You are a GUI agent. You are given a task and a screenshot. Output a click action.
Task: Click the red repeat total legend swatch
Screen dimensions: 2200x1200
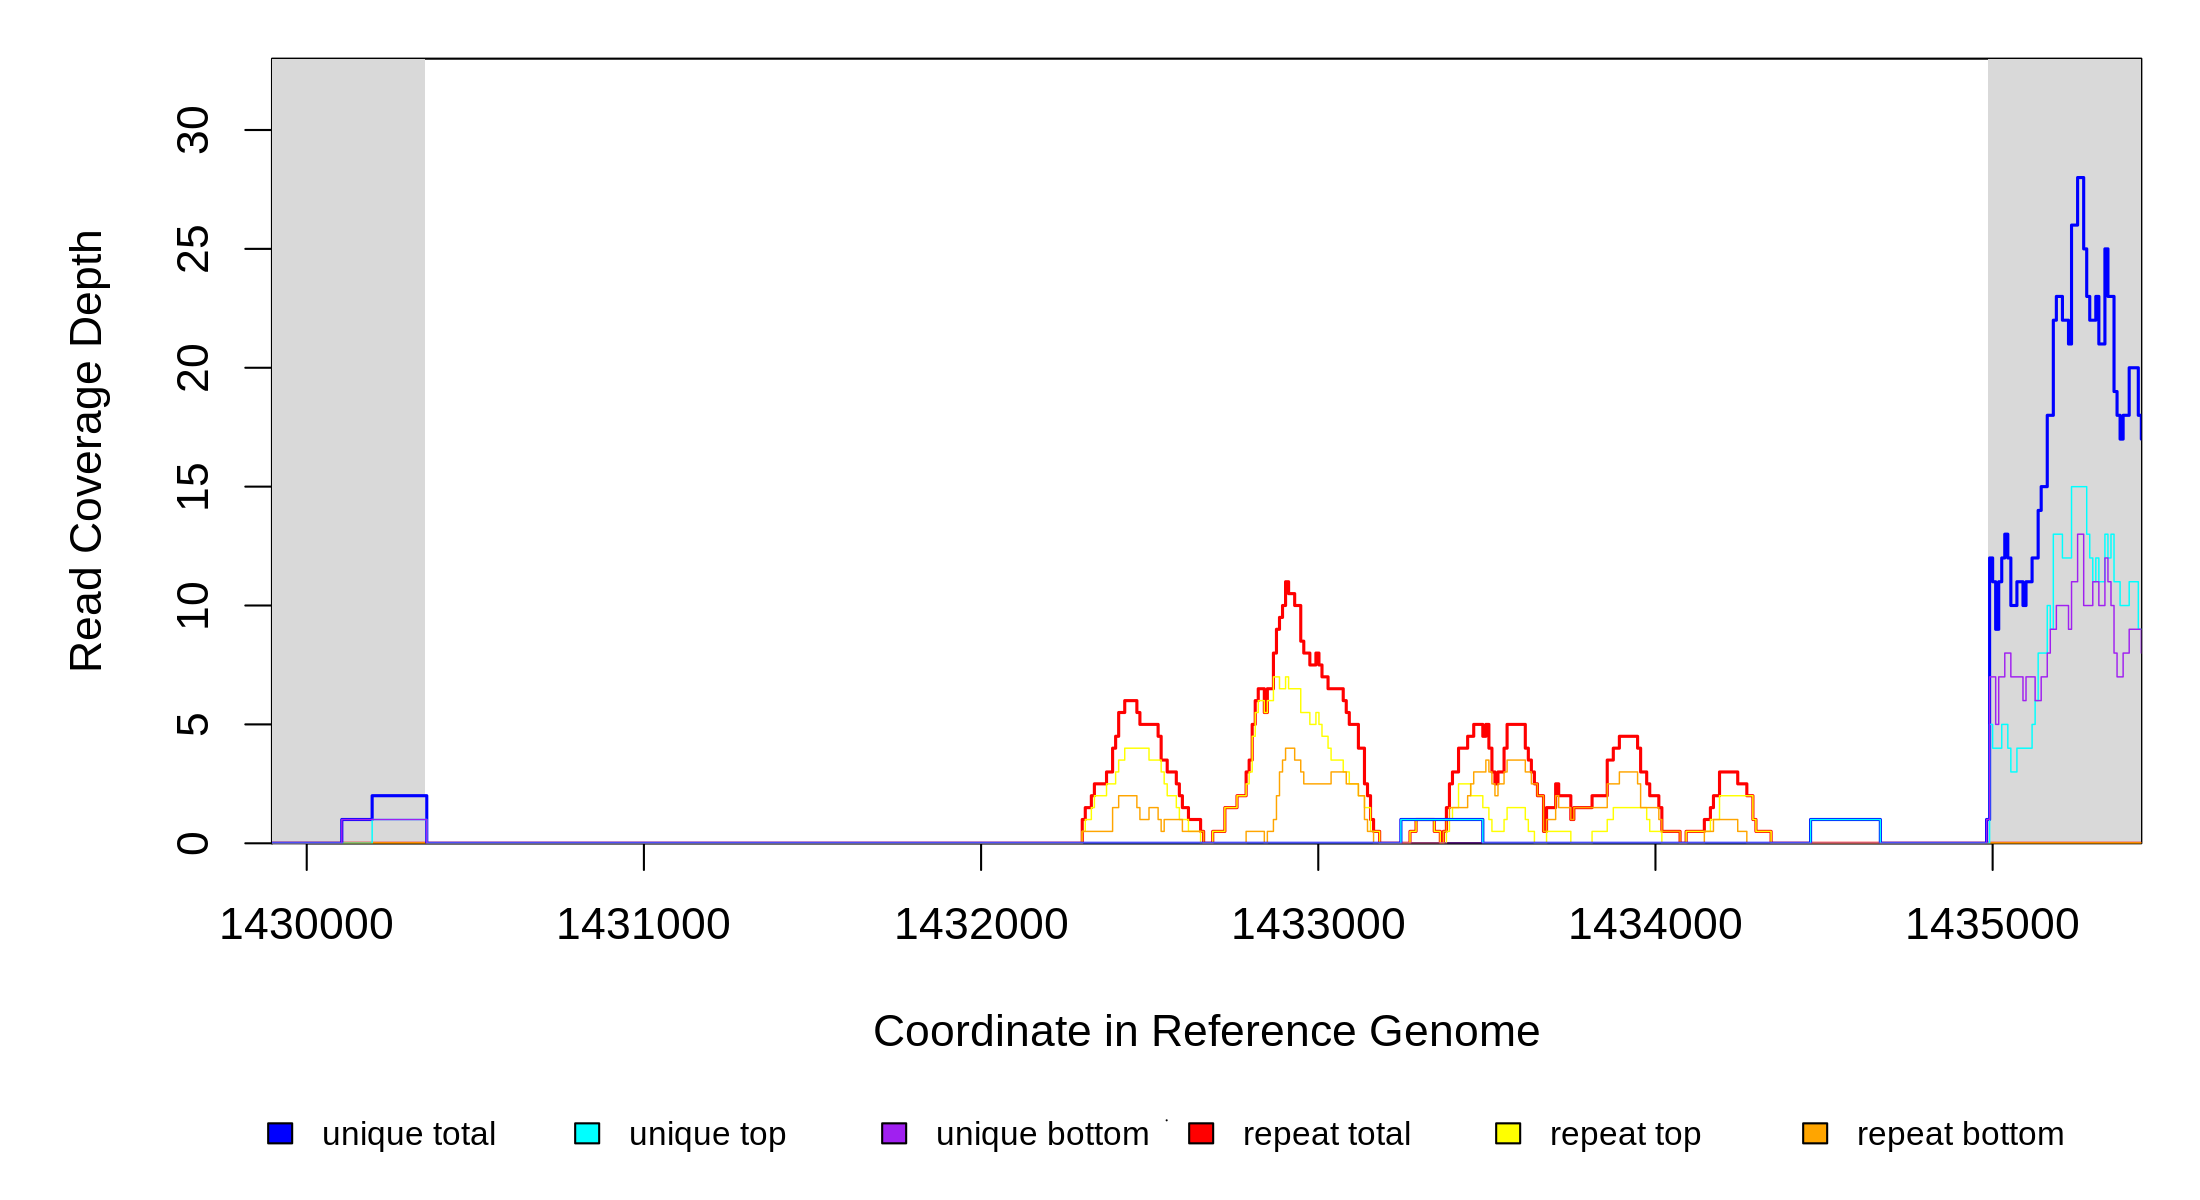[1201, 1133]
